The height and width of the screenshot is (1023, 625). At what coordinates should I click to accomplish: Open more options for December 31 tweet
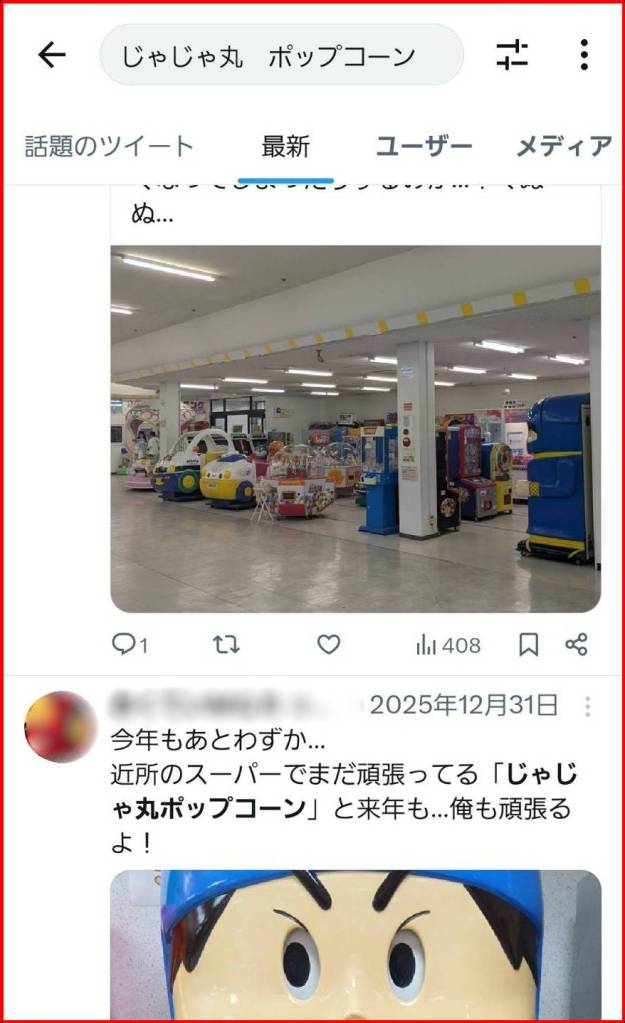tap(588, 707)
